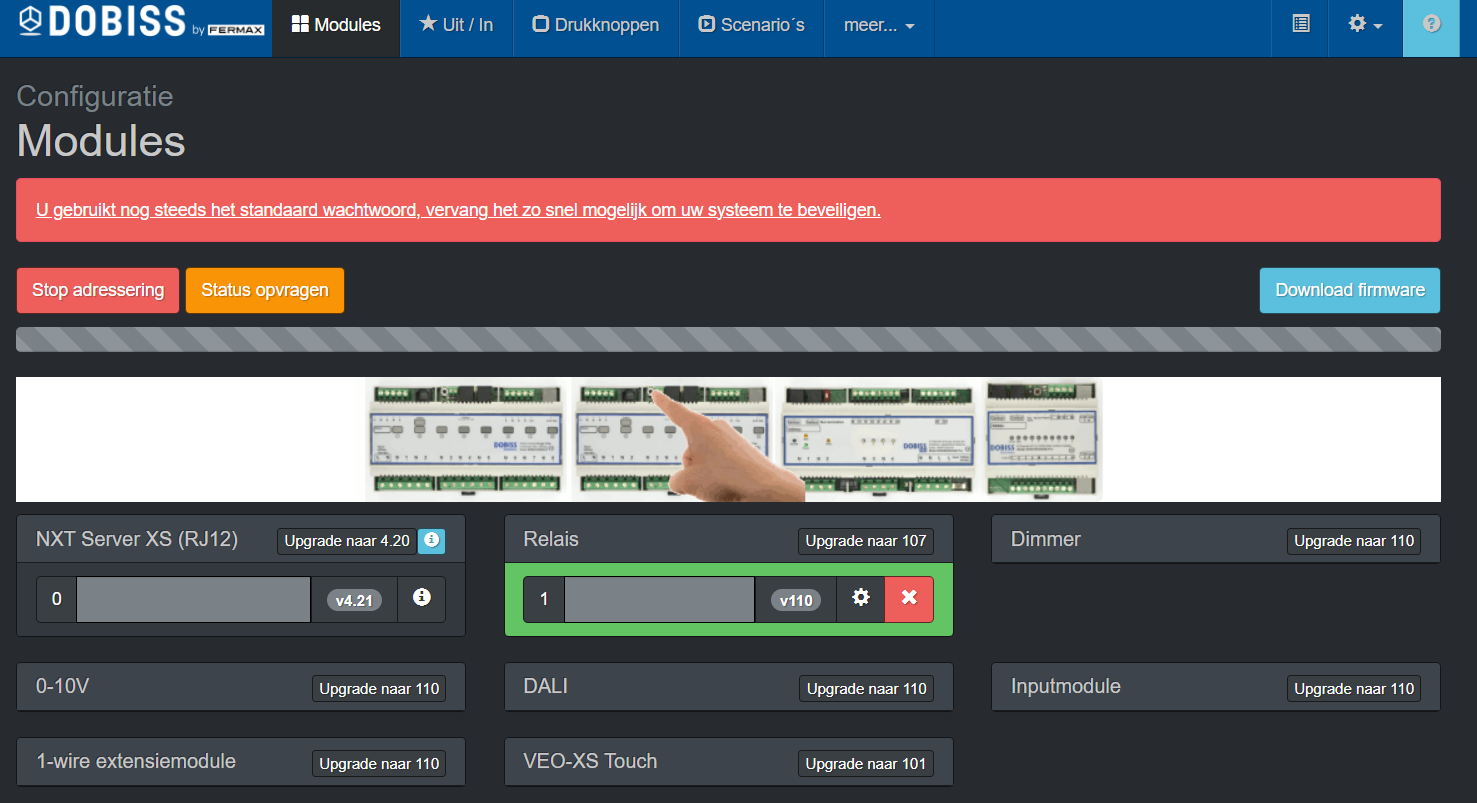Open settings gear for Relais module 1

pos(860,598)
